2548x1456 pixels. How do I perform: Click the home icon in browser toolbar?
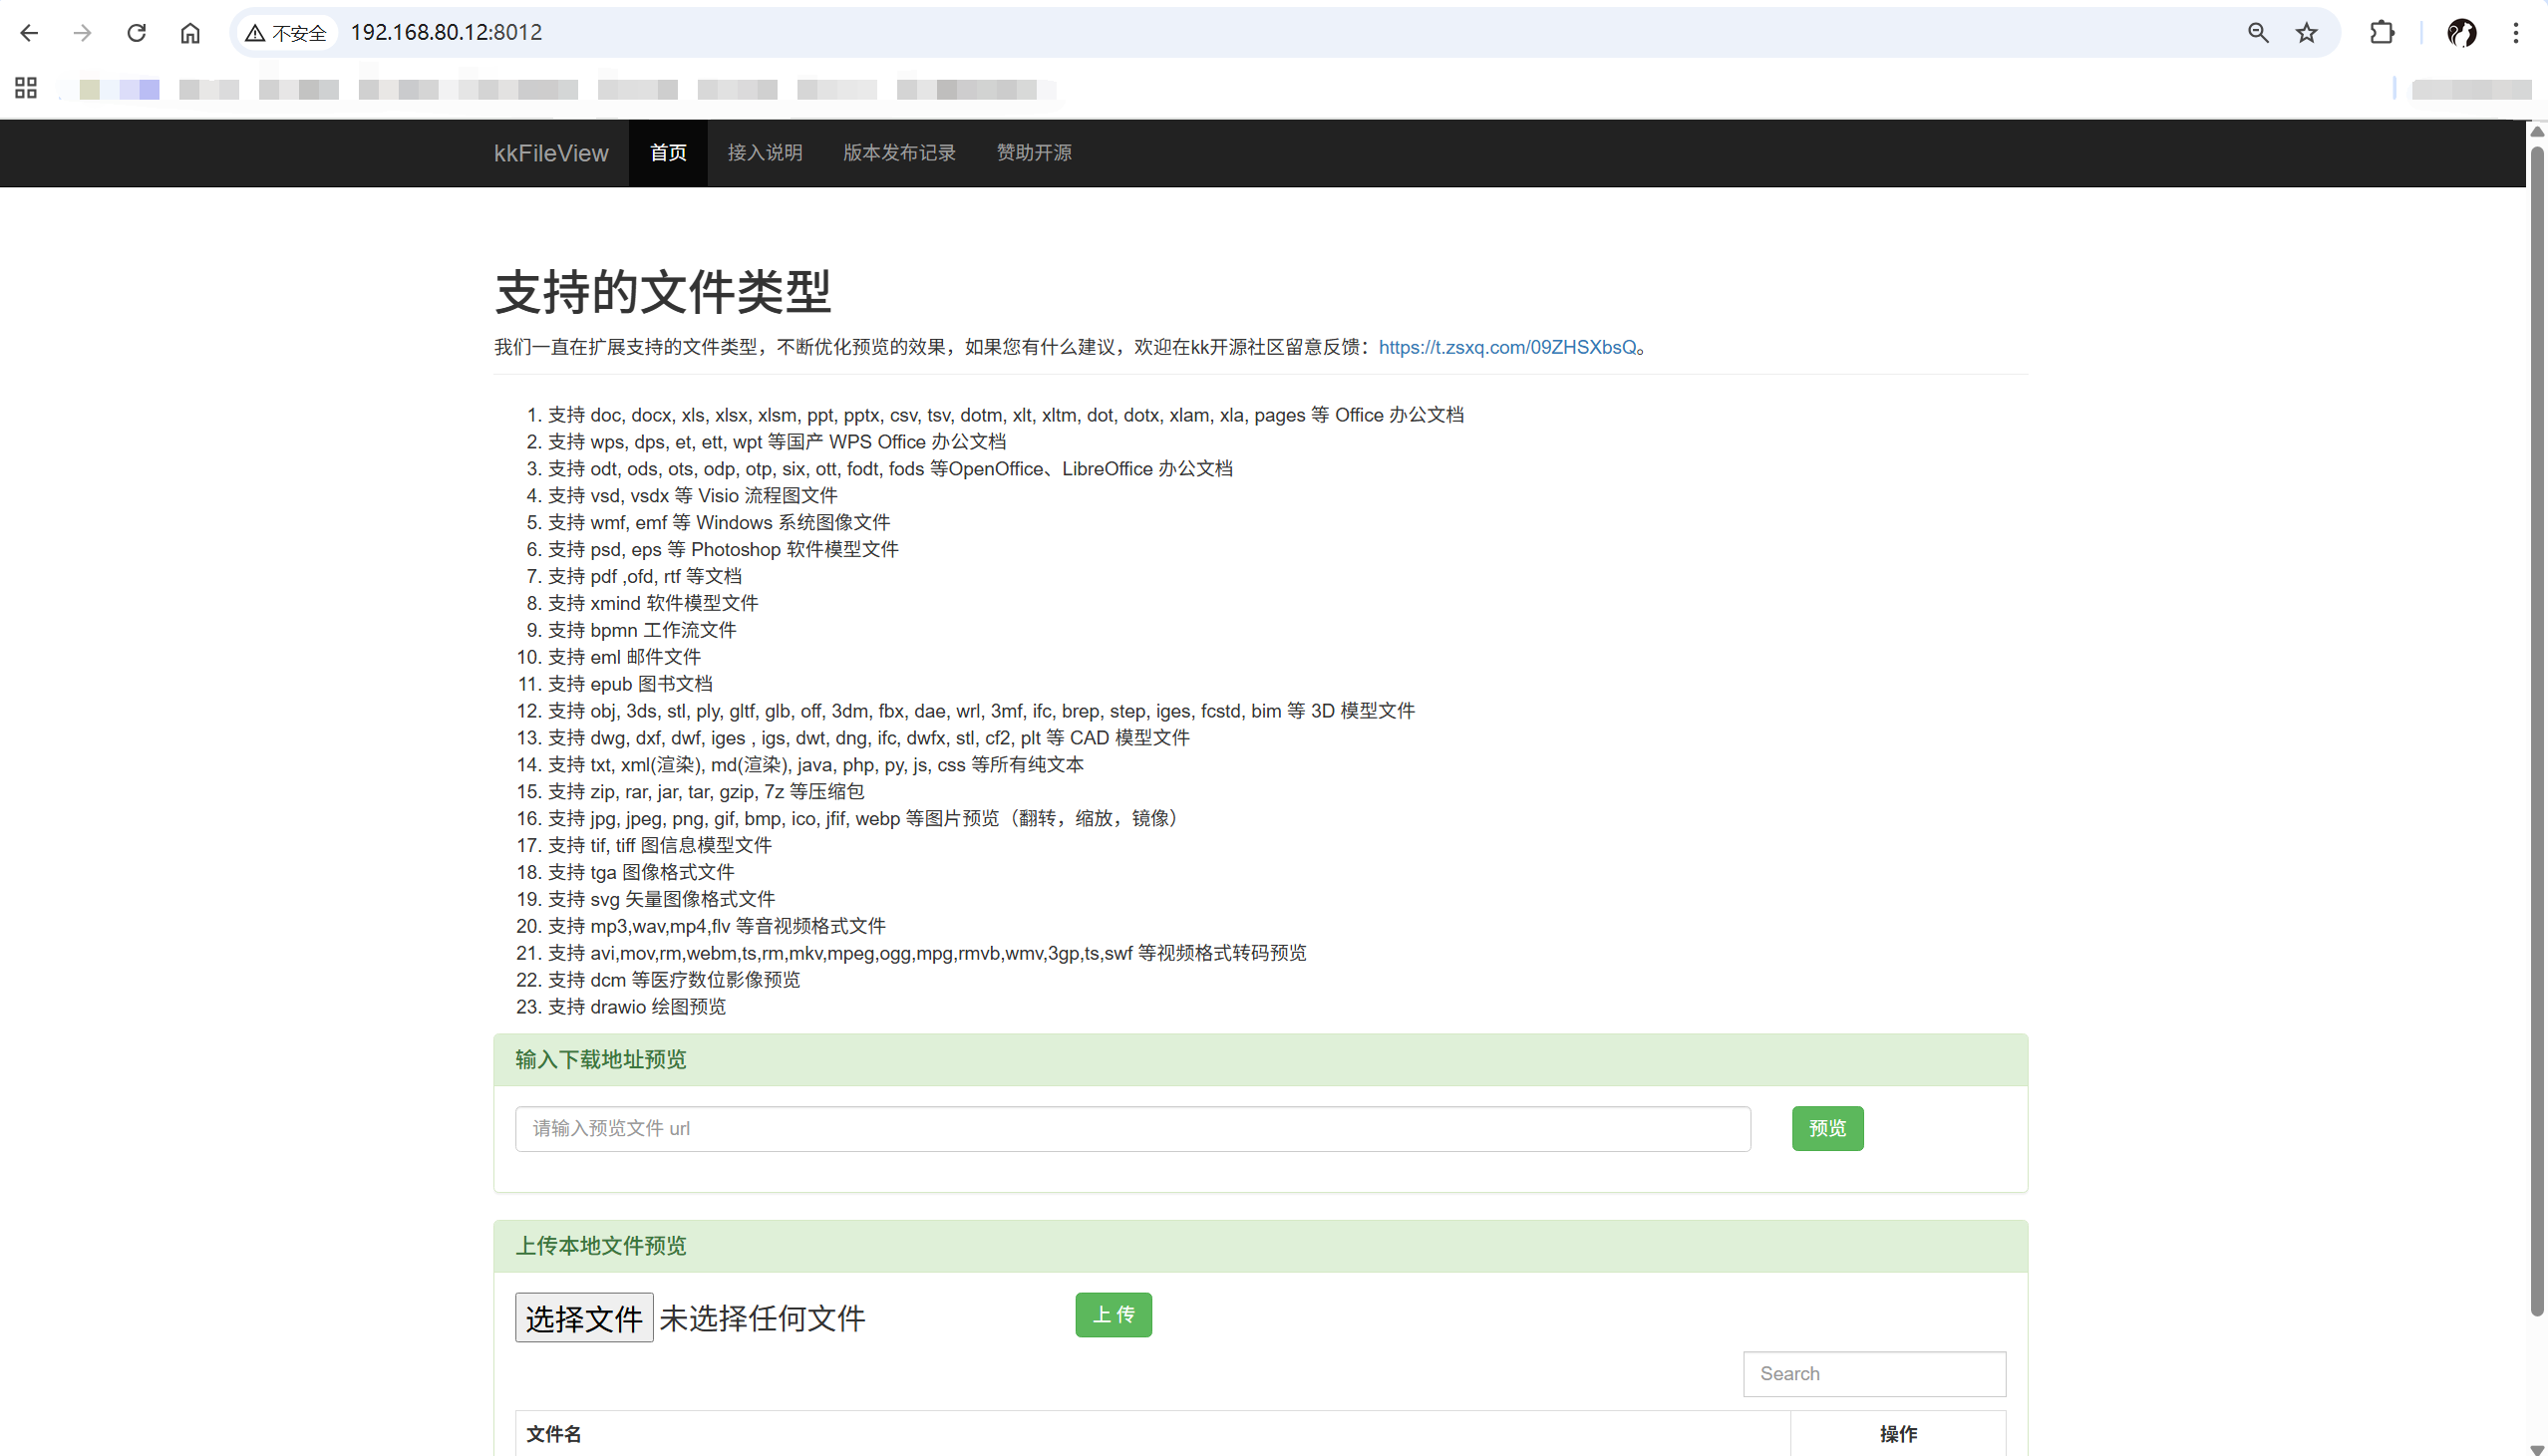coord(190,33)
